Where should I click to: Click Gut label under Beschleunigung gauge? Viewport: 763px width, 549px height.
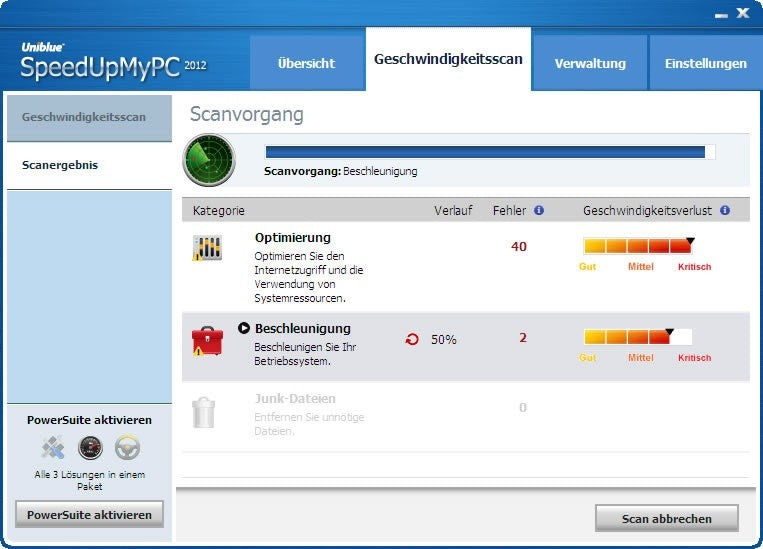click(587, 358)
